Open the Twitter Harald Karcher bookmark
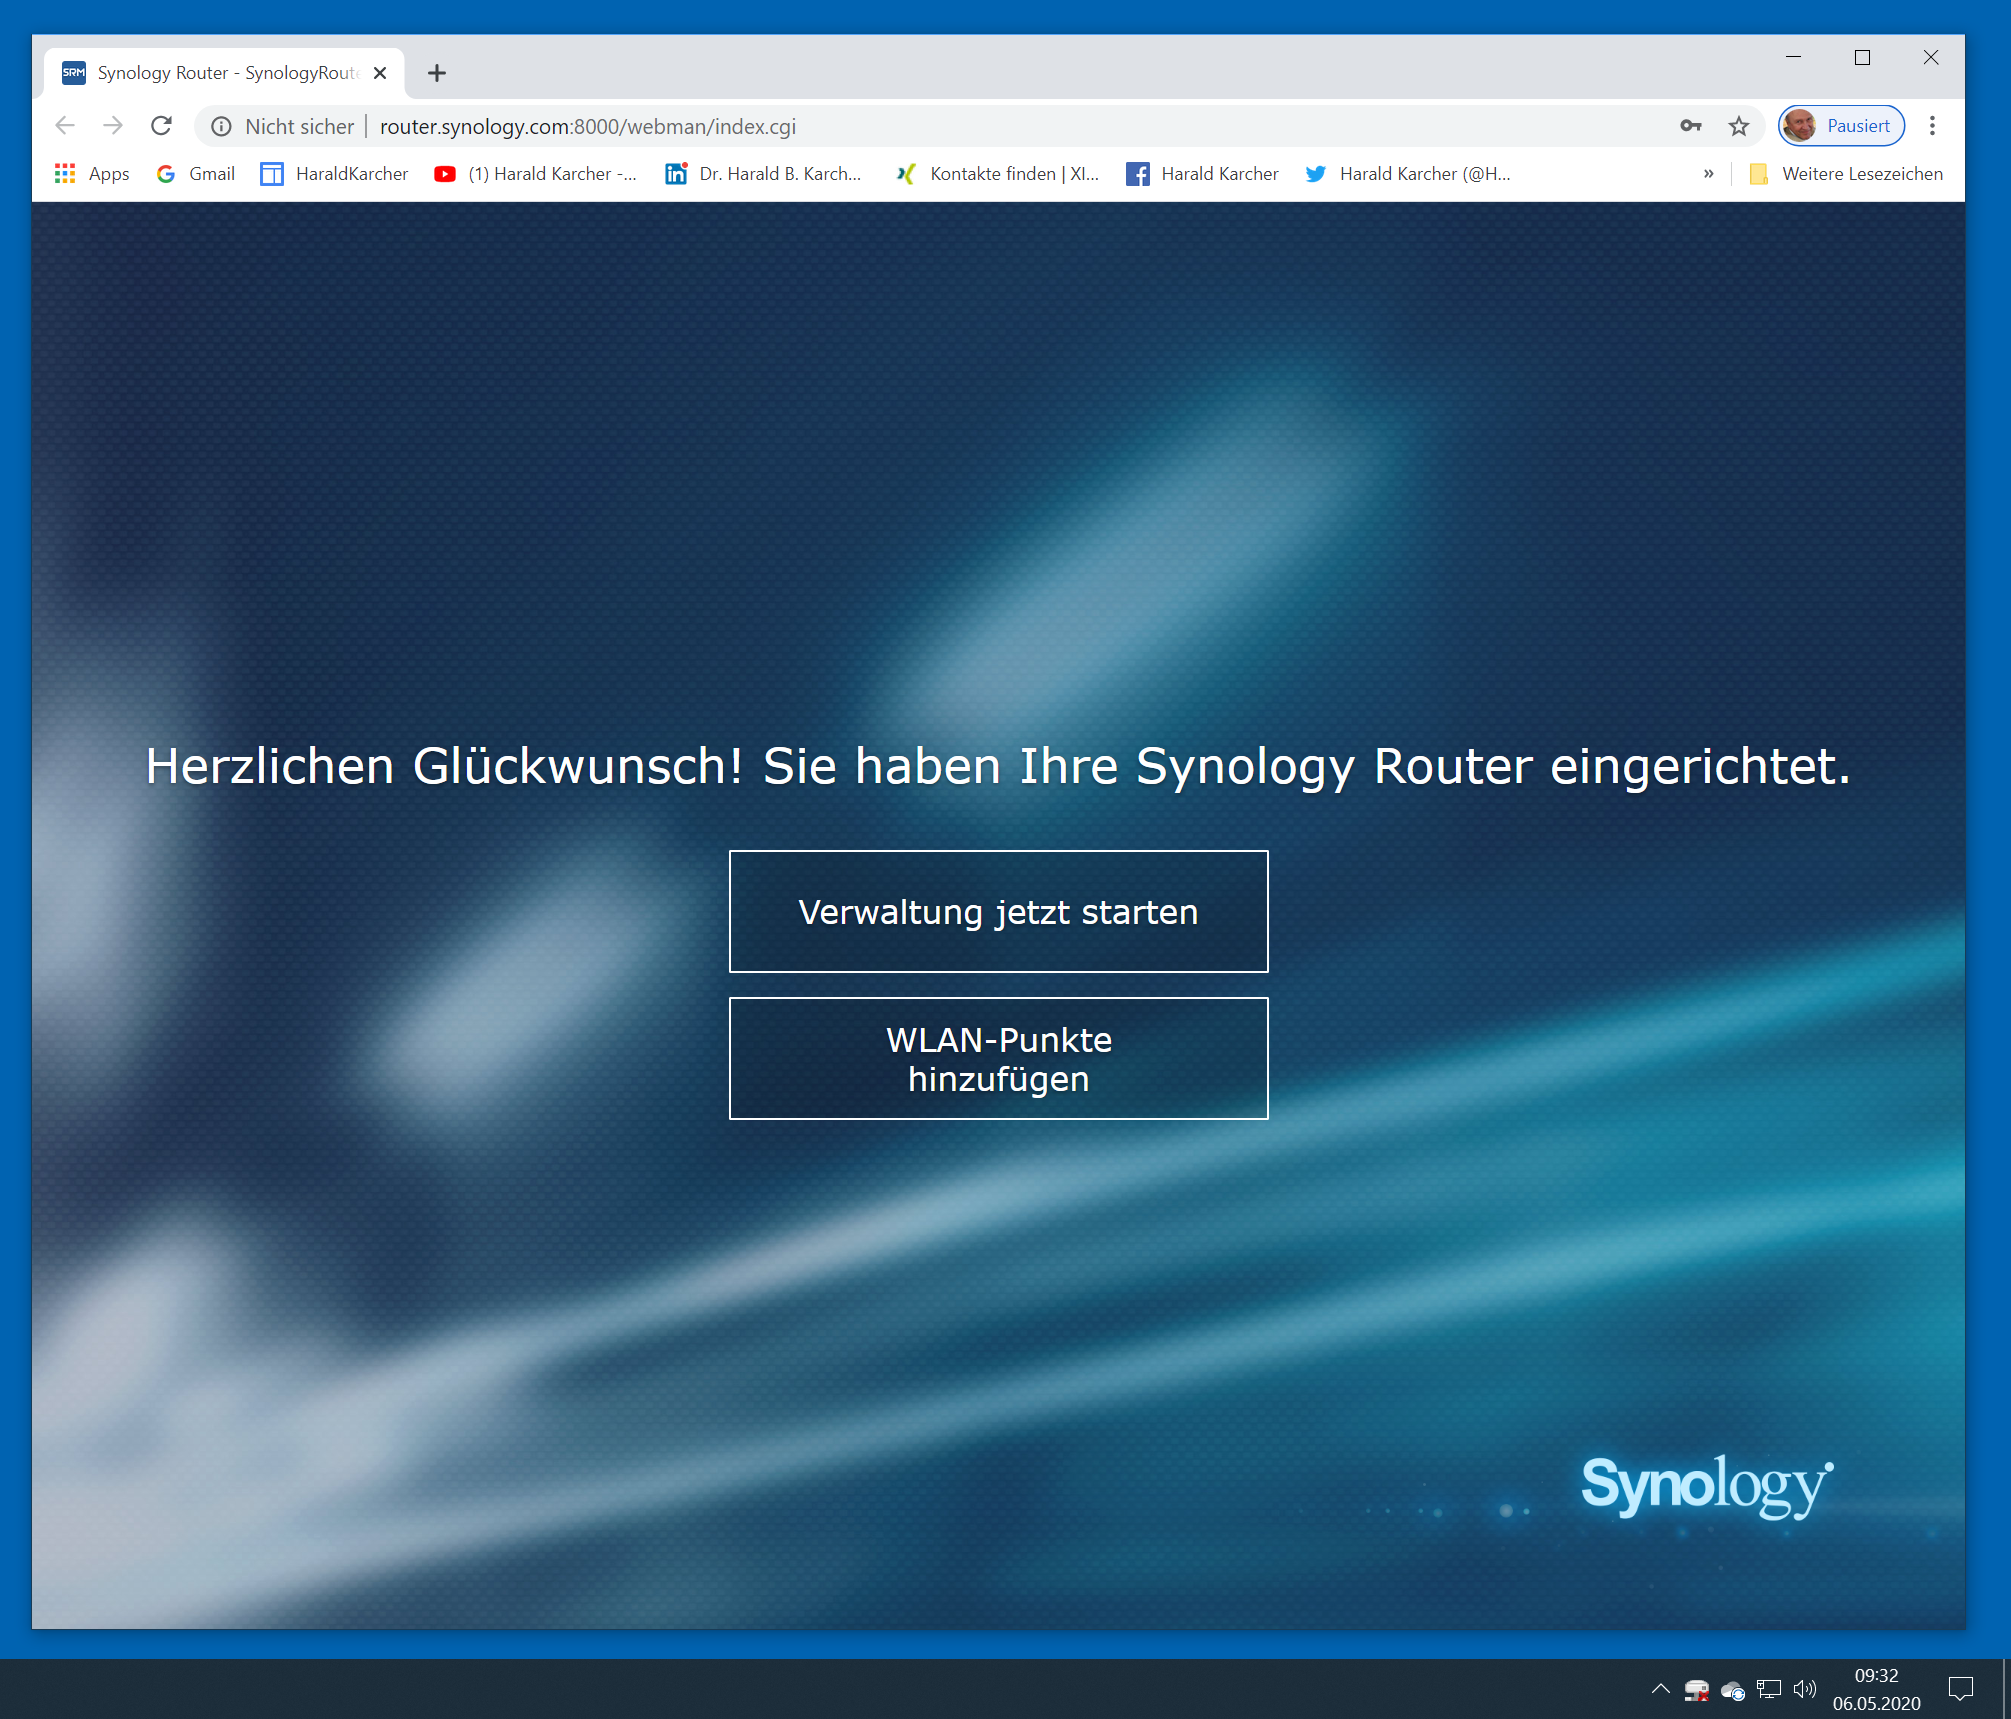 [x=1408, y=174]
